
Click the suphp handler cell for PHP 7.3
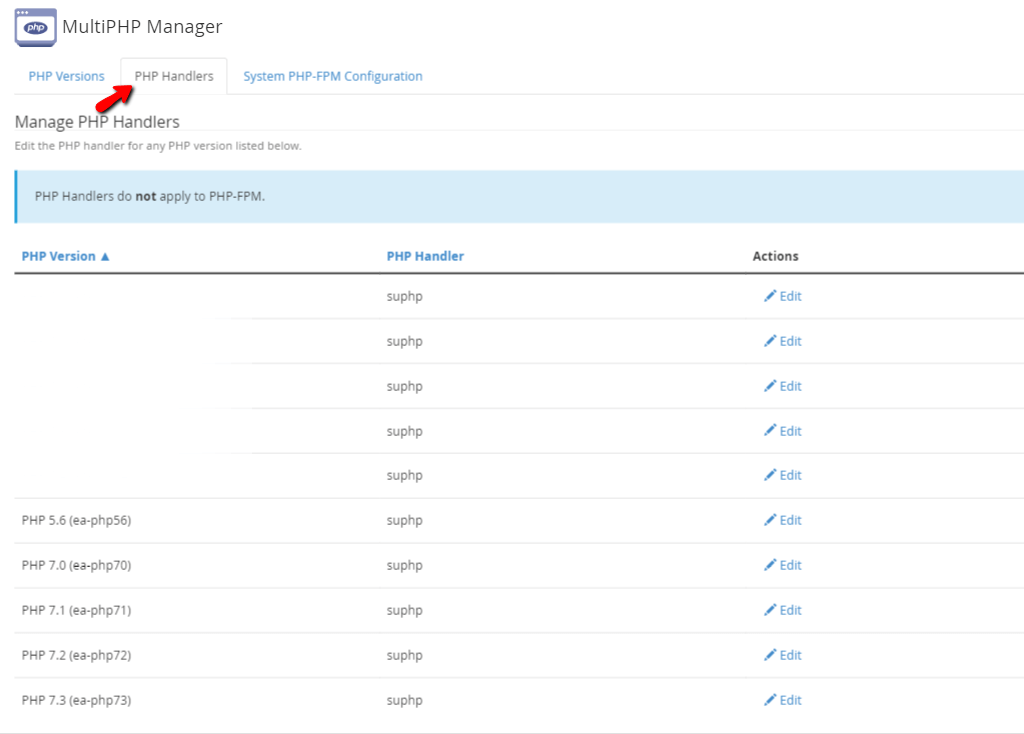click(404, 701)
